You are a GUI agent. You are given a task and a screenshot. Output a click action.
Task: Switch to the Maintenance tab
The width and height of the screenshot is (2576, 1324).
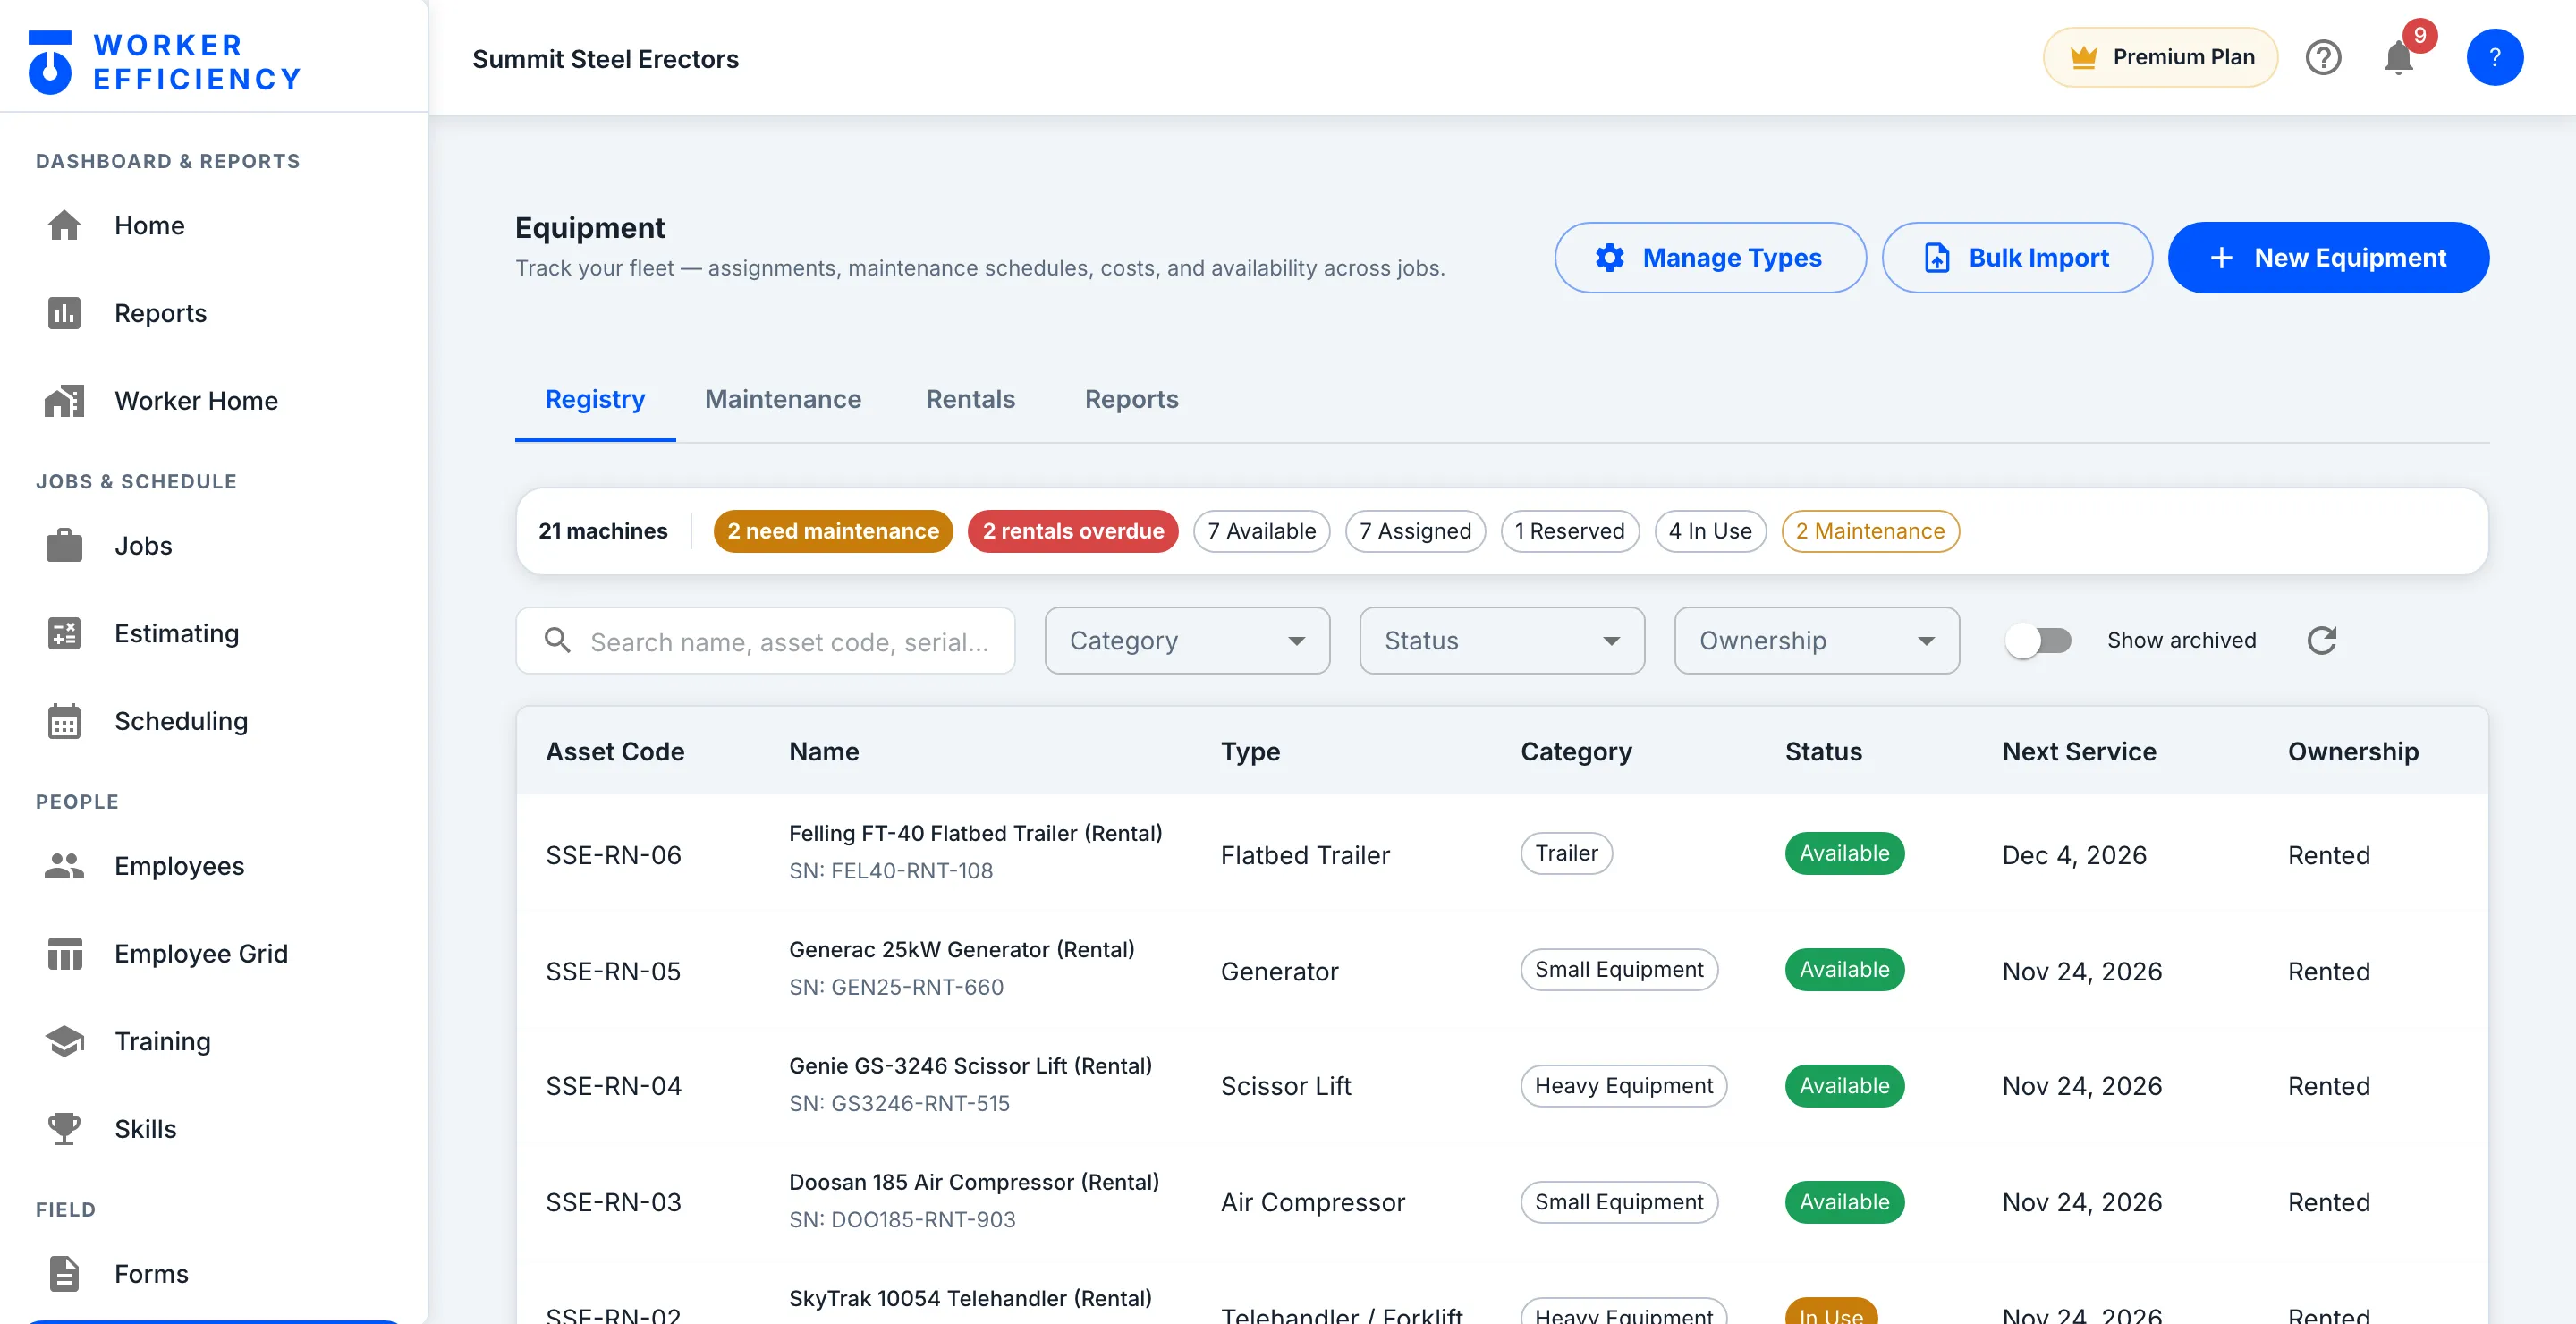(x=783, y=399)
